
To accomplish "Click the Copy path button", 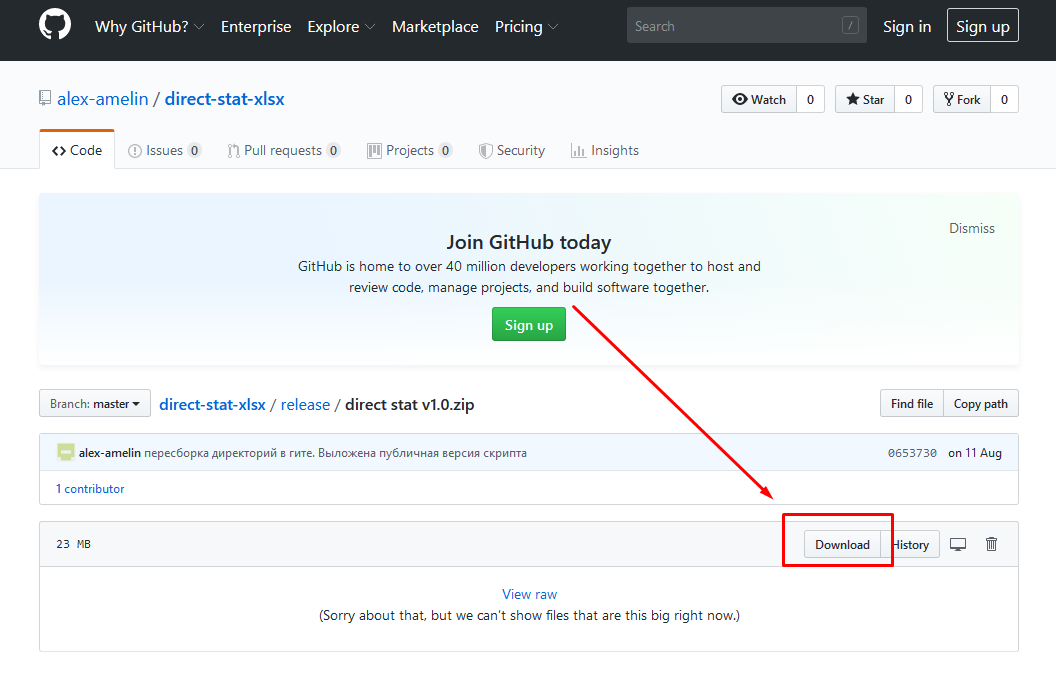I will [x=981, y=404].
